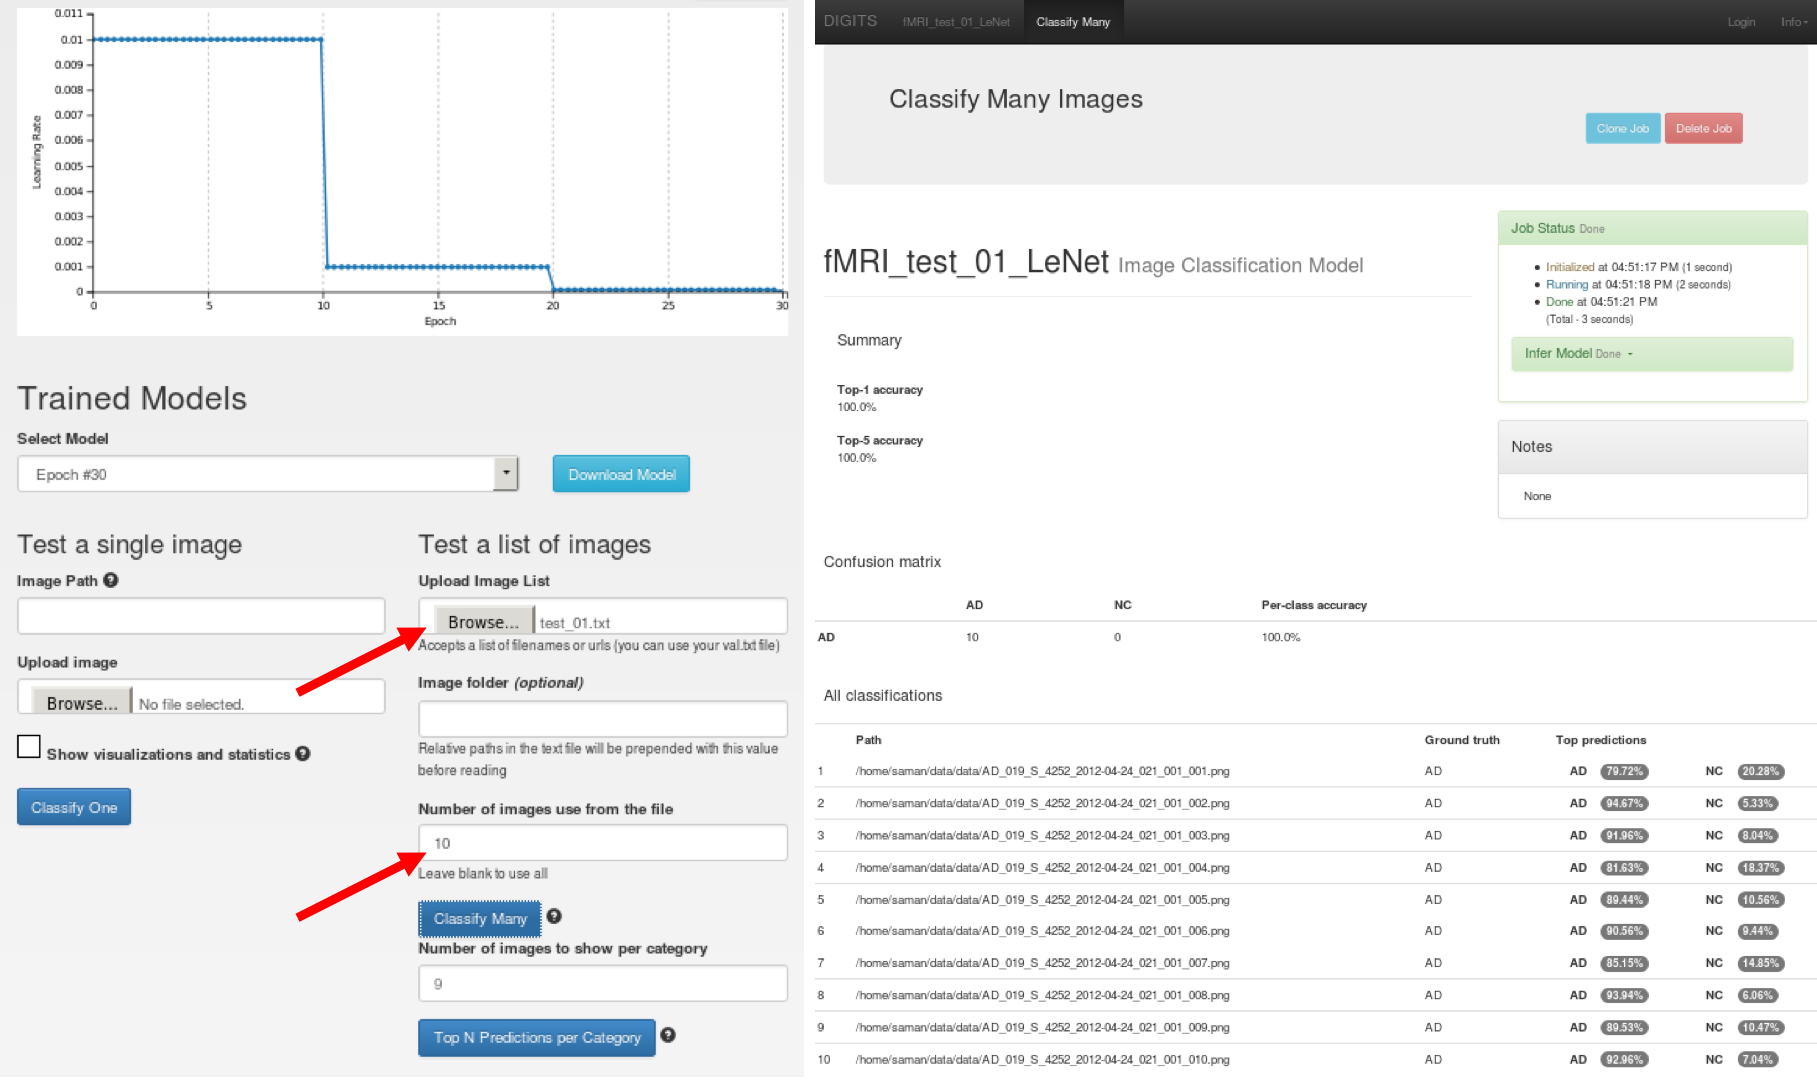
Task: Click the Login link
Action: pyautogui.click(x=1741, y=22)
